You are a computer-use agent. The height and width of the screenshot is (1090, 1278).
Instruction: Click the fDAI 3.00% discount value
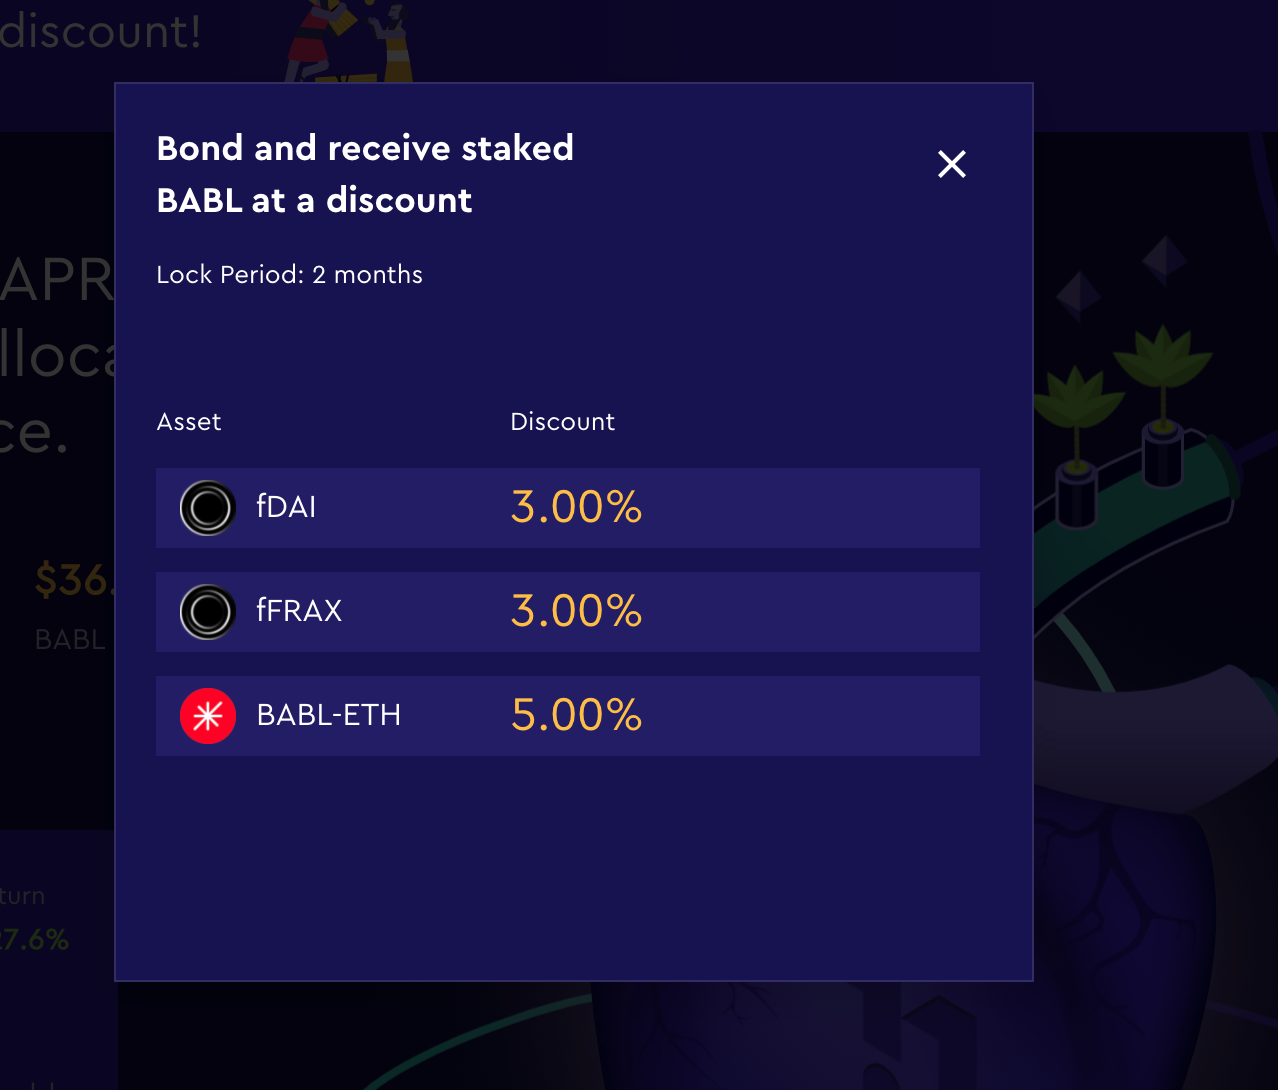576,507
